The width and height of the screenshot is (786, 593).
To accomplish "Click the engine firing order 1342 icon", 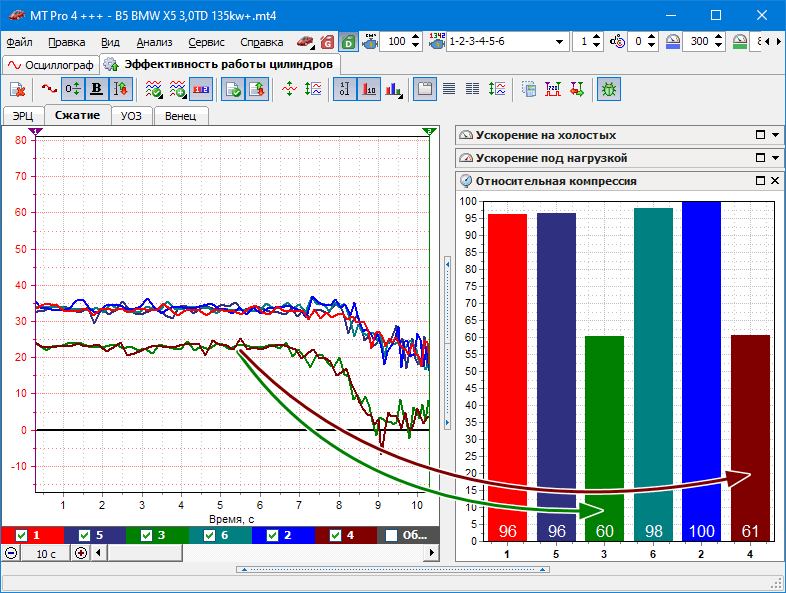I will coord(437,42).
